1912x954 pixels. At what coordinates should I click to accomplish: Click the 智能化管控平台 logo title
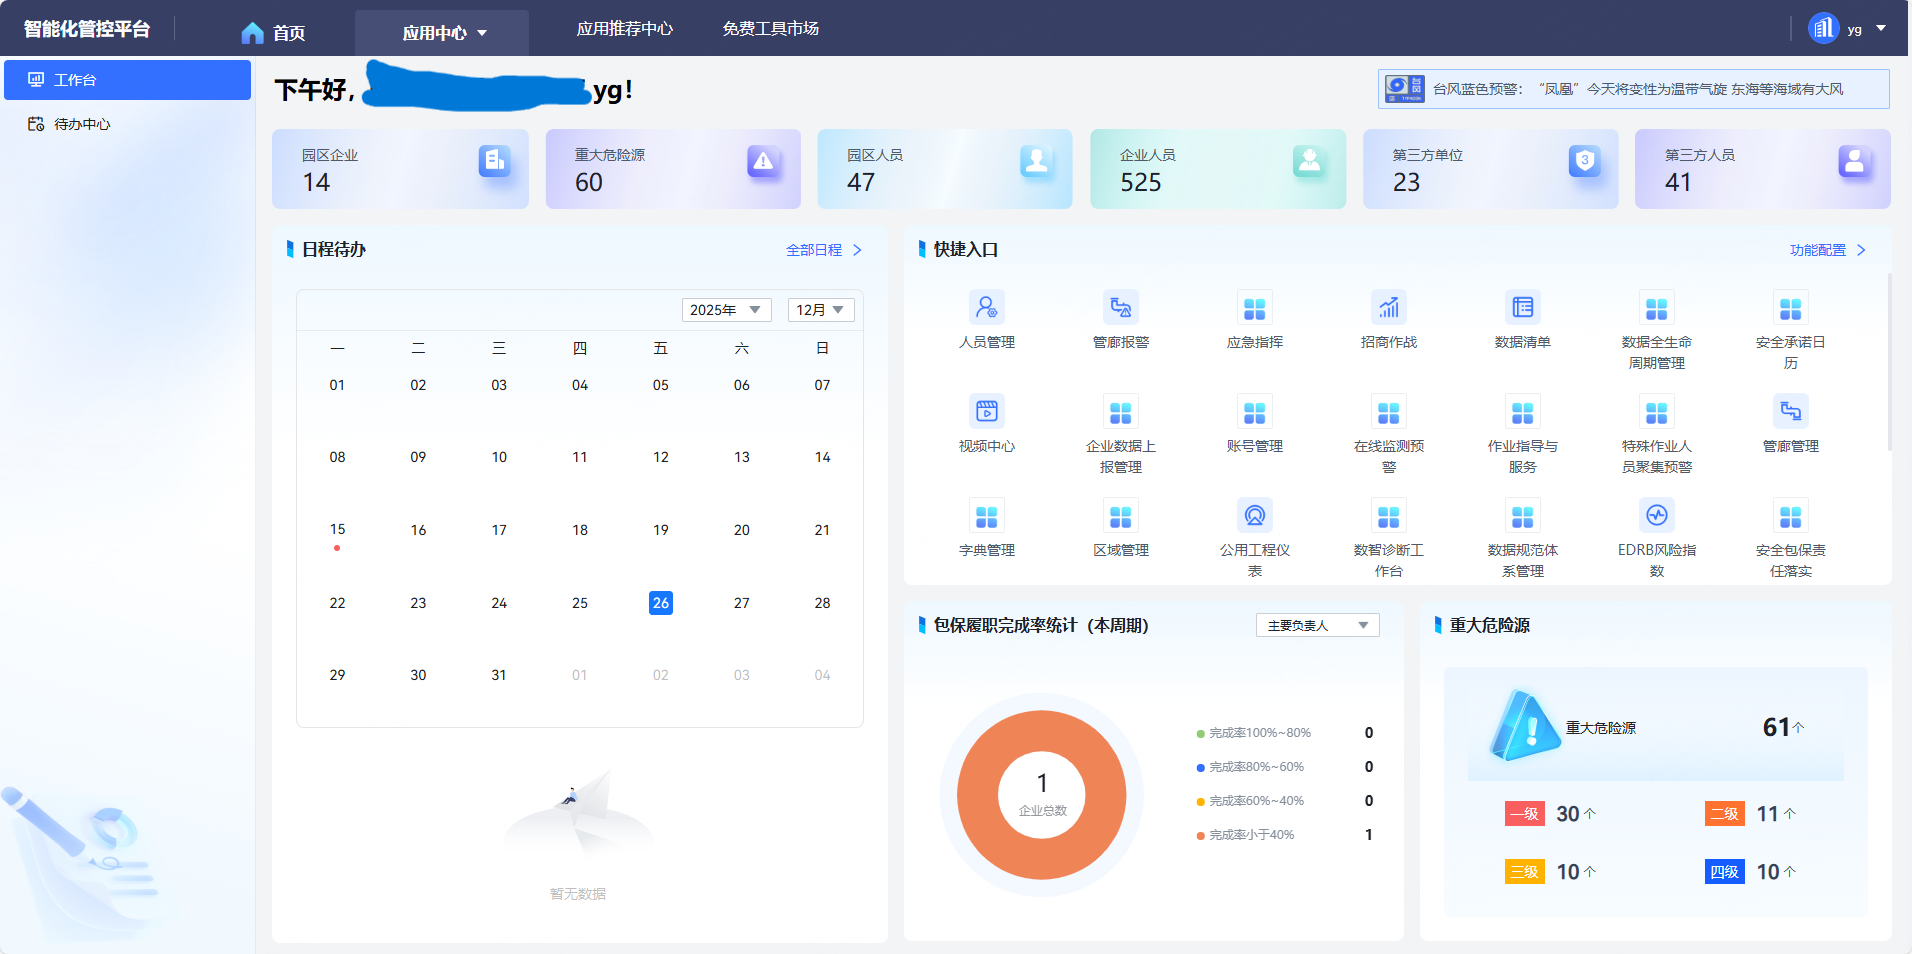coord(87,29)
